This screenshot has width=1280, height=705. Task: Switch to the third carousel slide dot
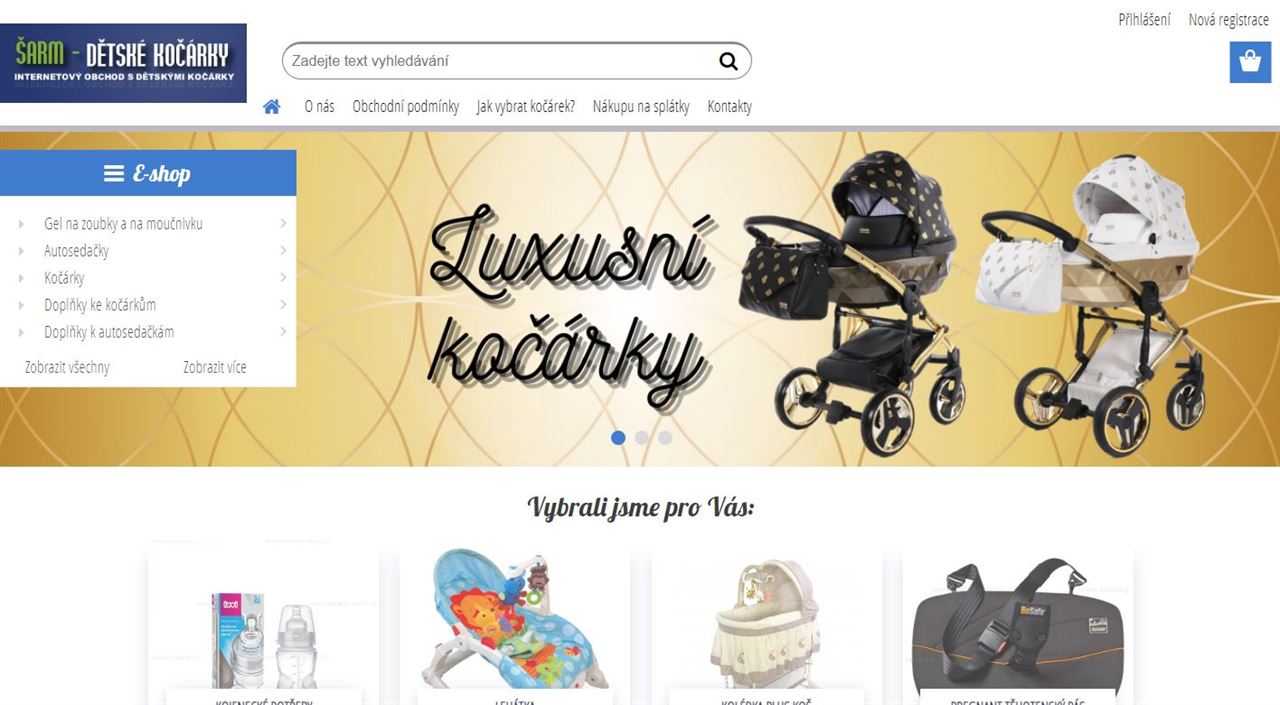[x=665, y=437]
